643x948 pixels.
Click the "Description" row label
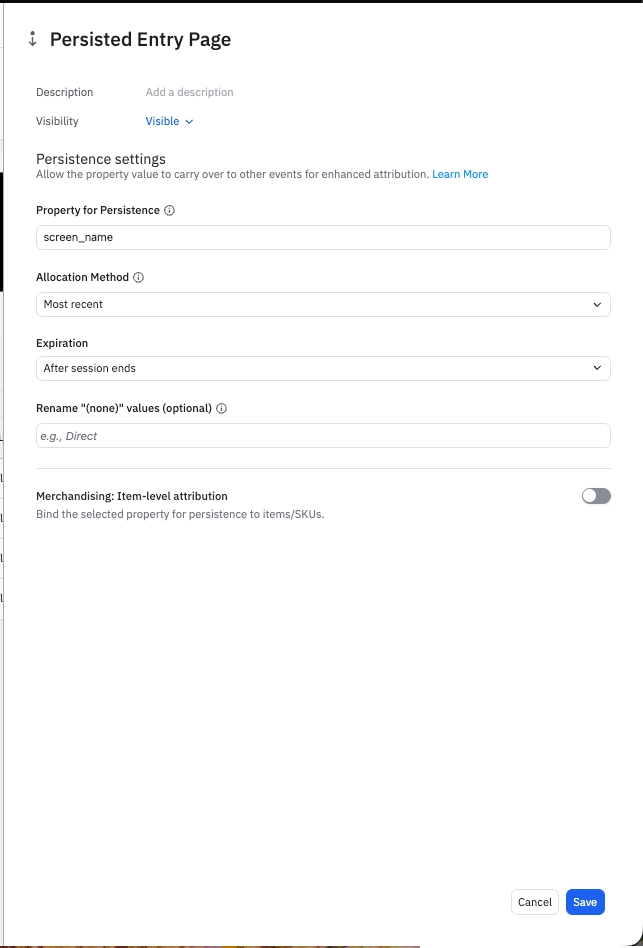65,92
